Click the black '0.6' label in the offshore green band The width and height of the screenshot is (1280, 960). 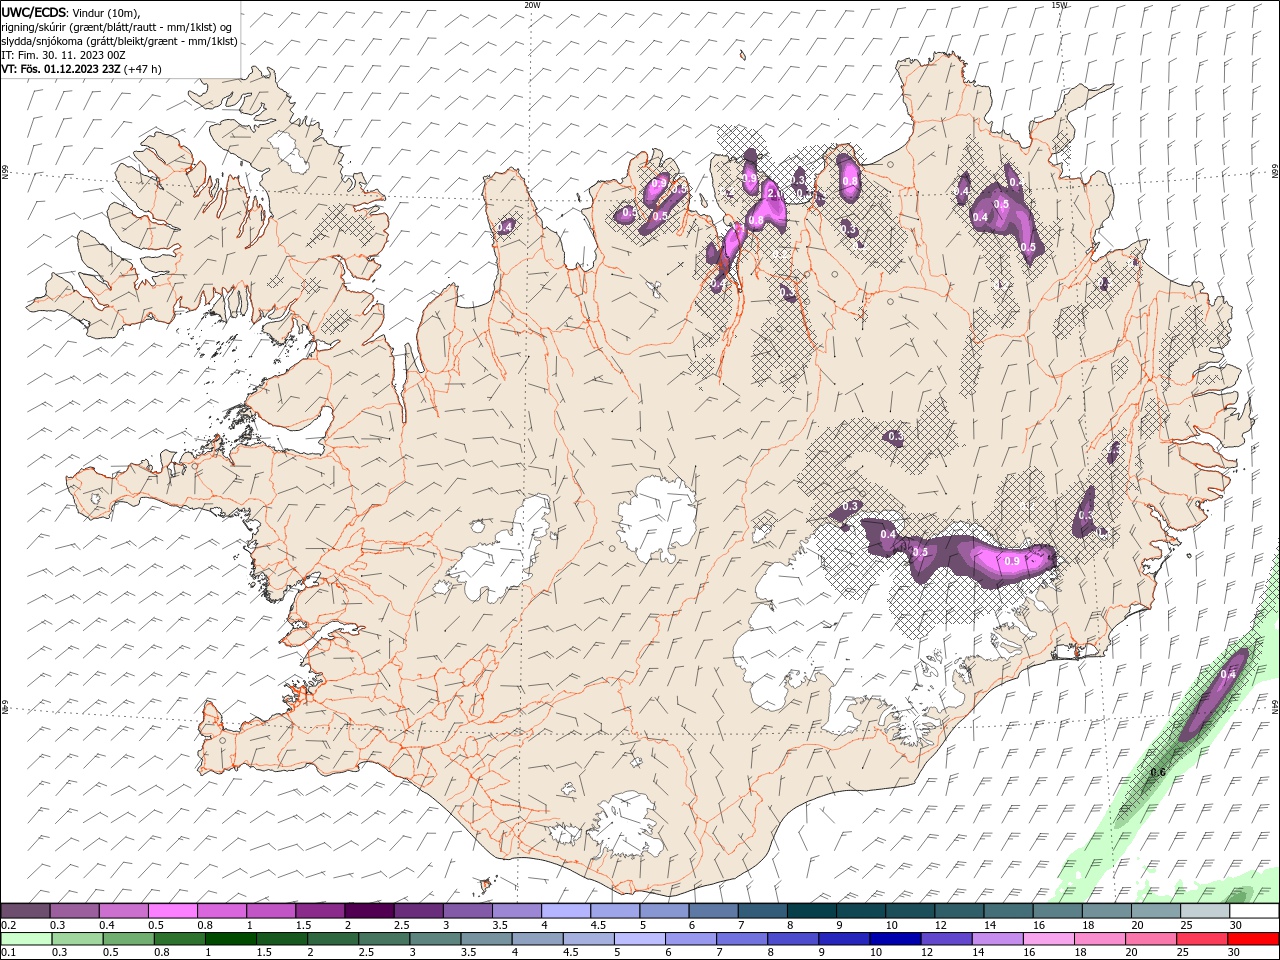click(x=1158, y=772)
